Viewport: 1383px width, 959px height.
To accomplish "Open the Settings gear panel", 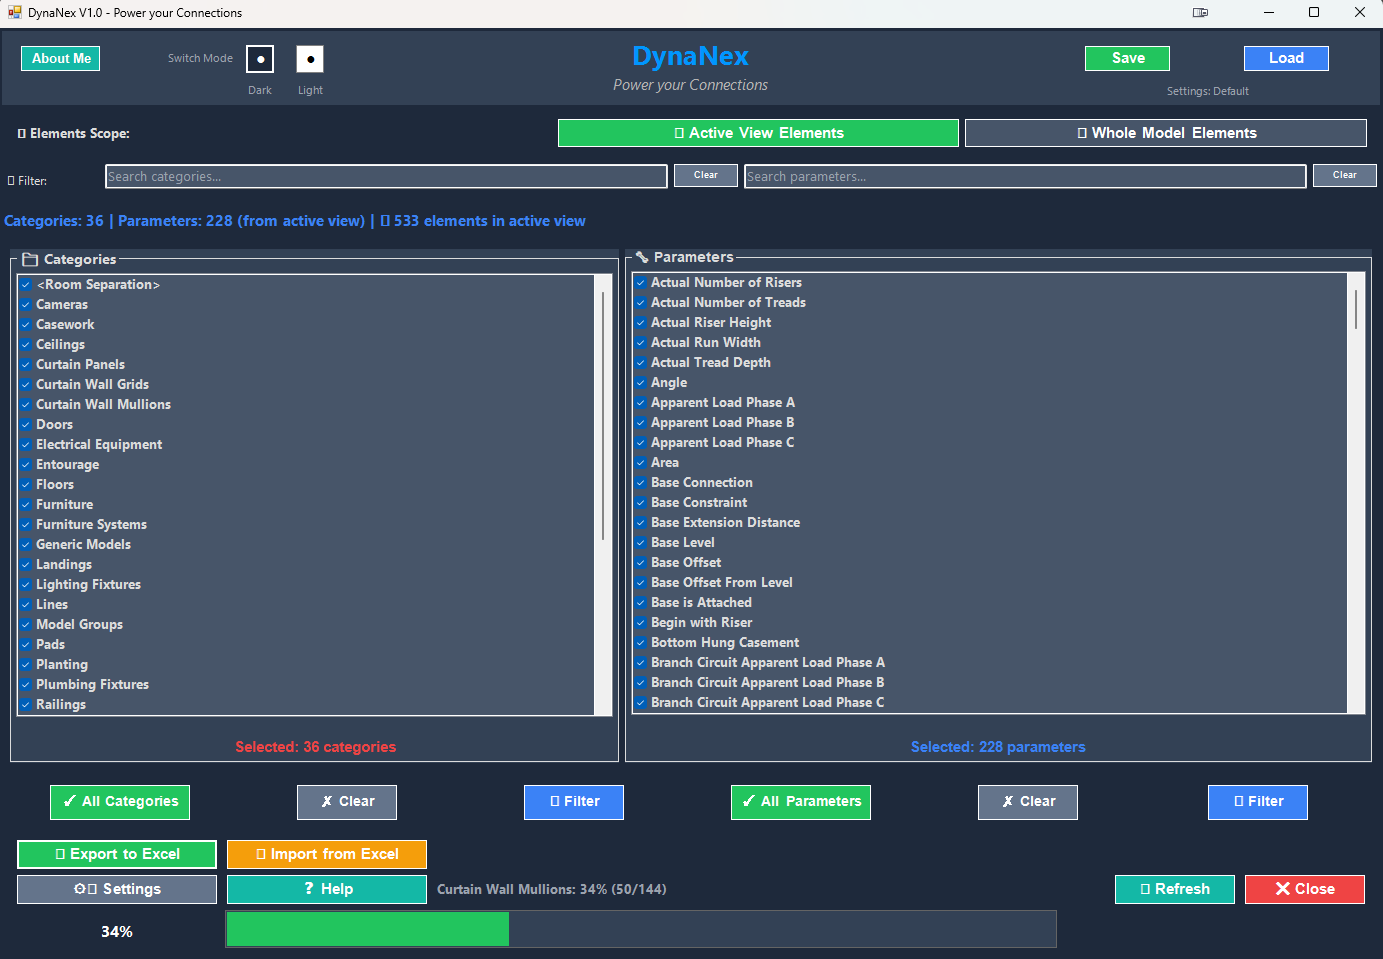I will click(x=116, y=889).
